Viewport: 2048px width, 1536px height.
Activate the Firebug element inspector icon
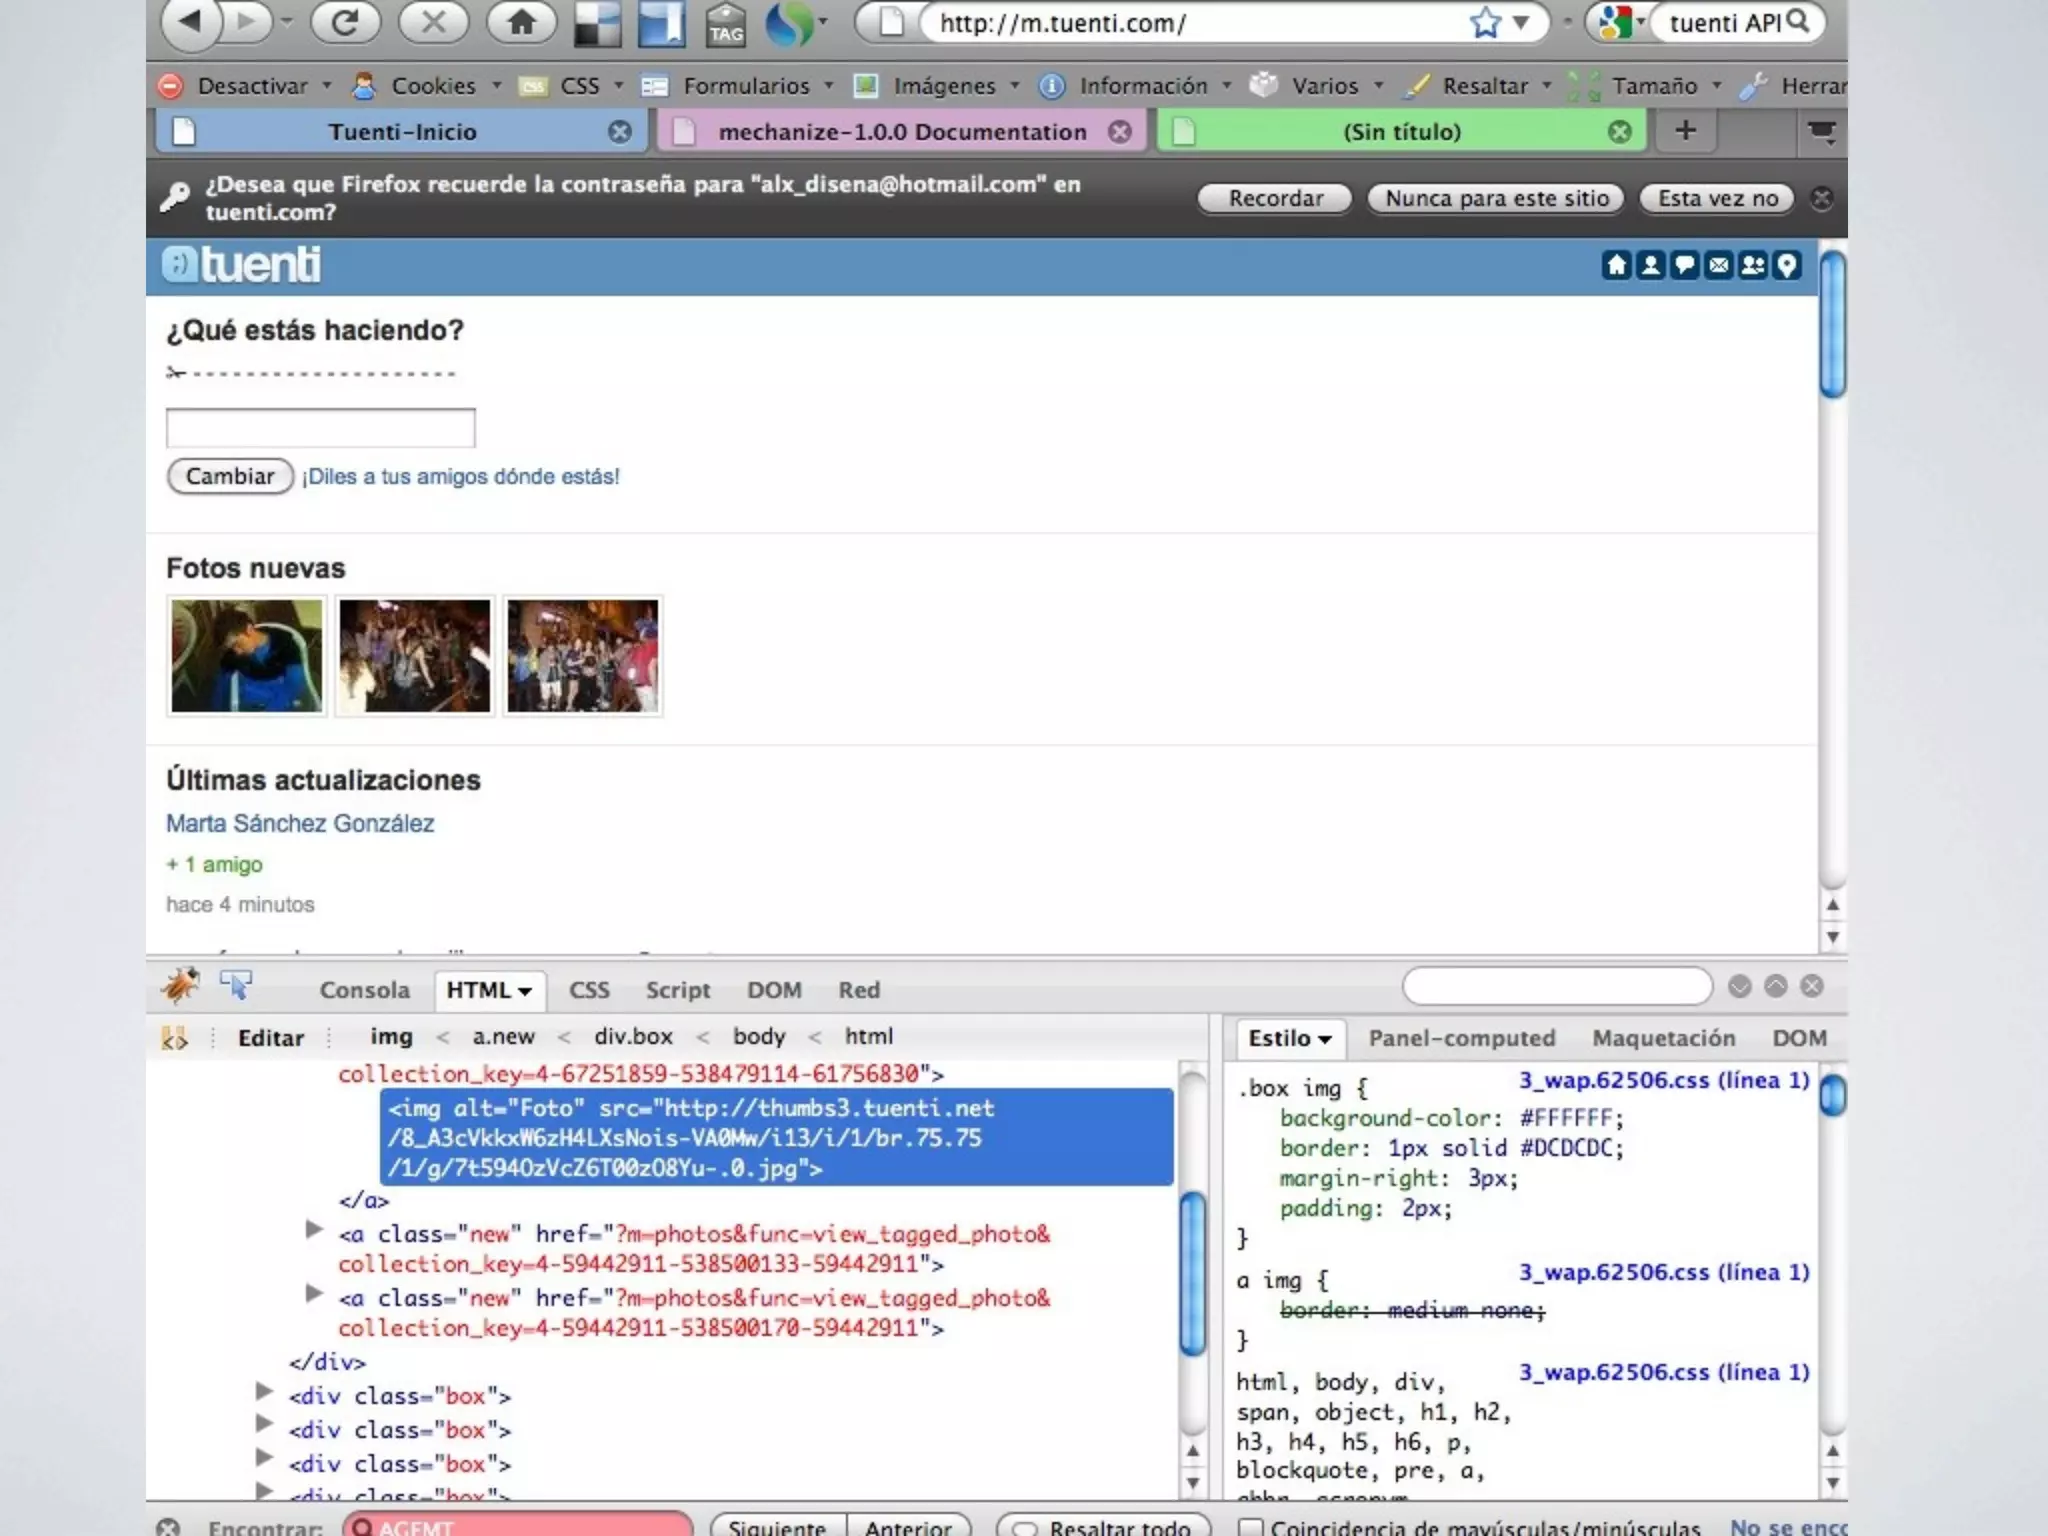(x=236, y=986)
